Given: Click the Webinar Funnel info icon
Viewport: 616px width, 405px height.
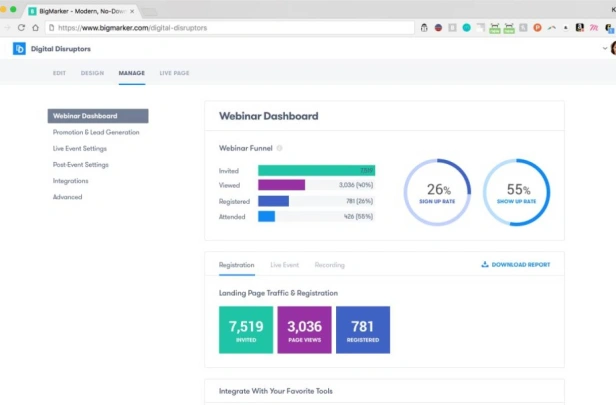Looking at the screenshot, I should [x=279, y=148].
